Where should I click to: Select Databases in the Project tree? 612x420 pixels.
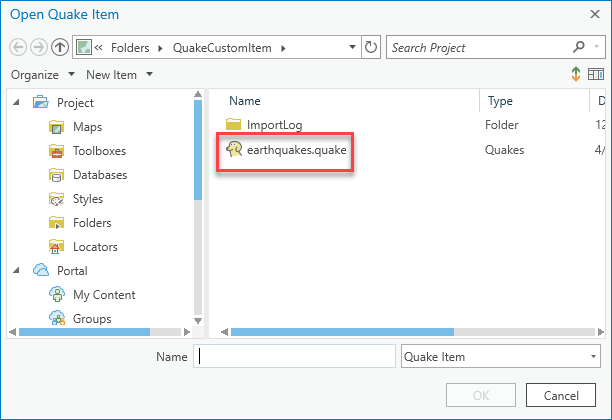(99, 175)
